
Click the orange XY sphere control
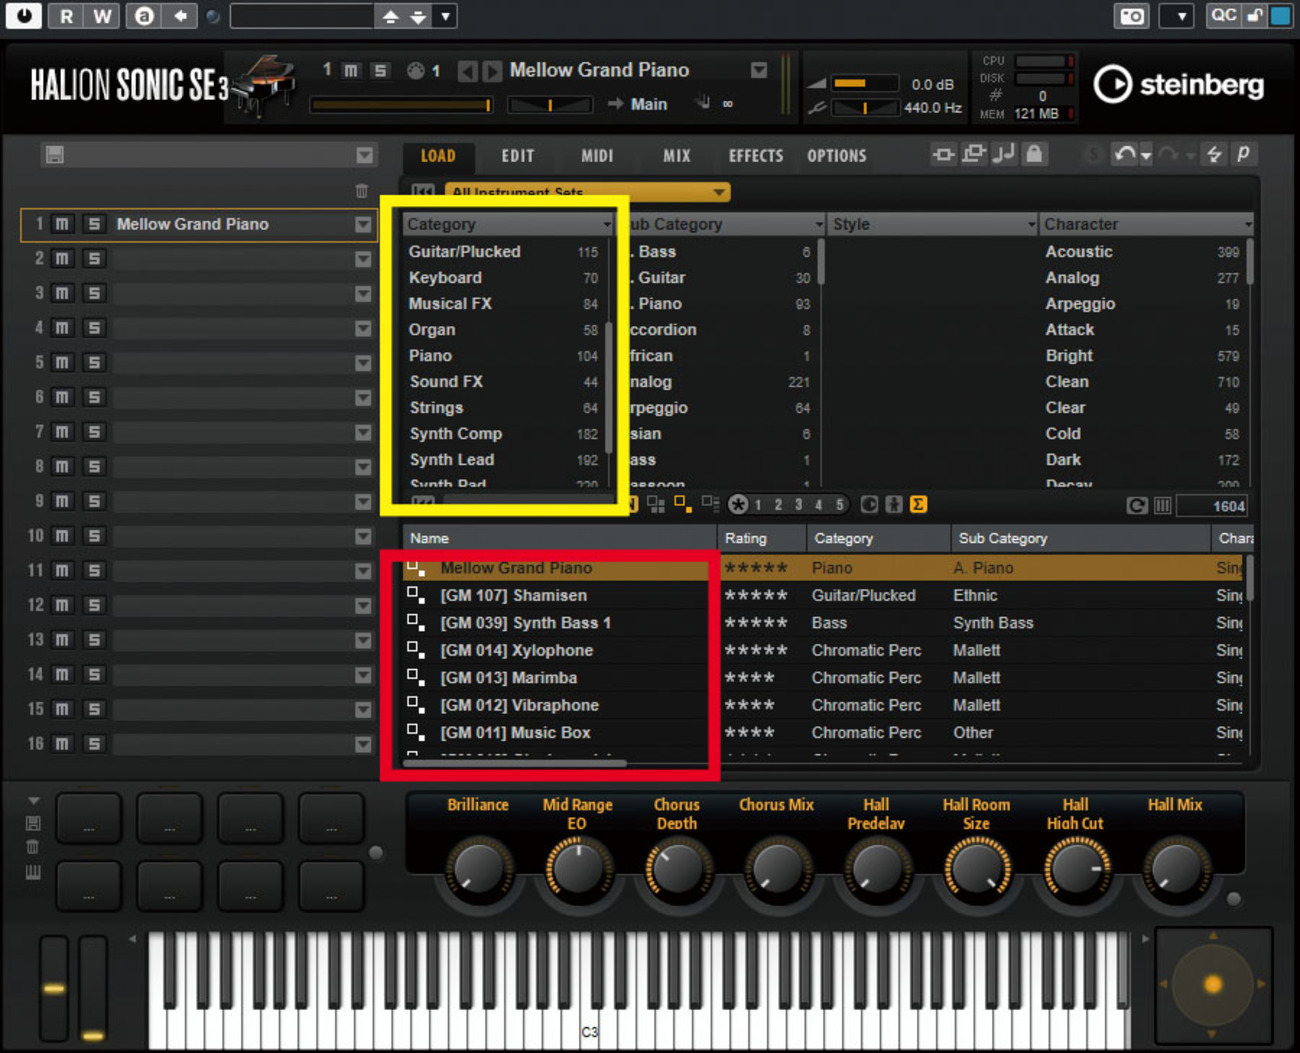[1213, 984]
